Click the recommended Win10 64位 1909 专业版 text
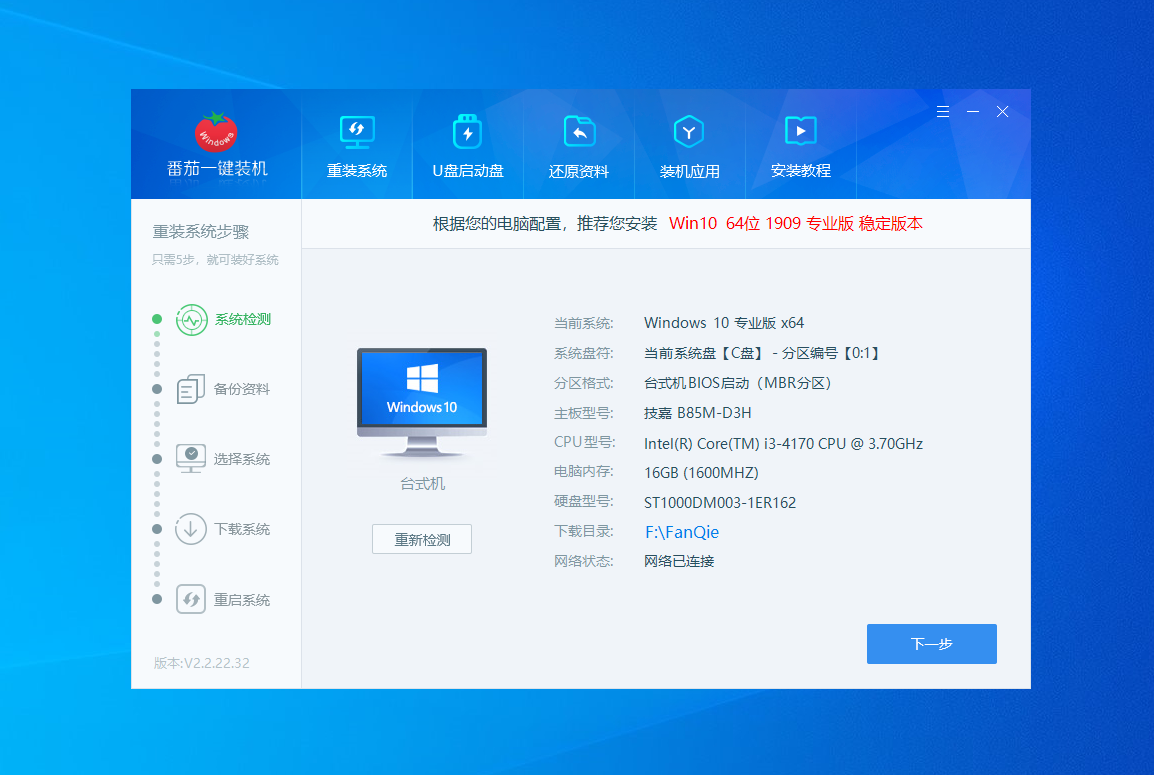Viewport: 1154px width, 775px height. click(795, 224)
